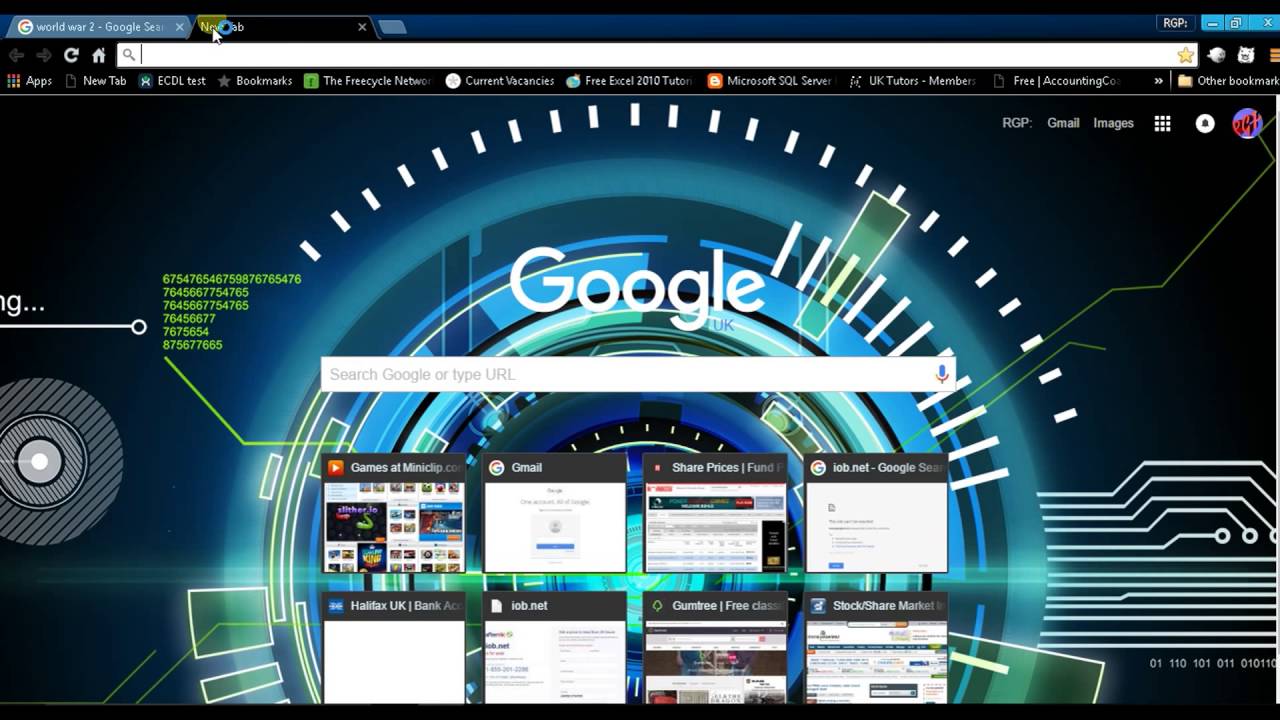Open the New Tab bookmark

[96, 81]
